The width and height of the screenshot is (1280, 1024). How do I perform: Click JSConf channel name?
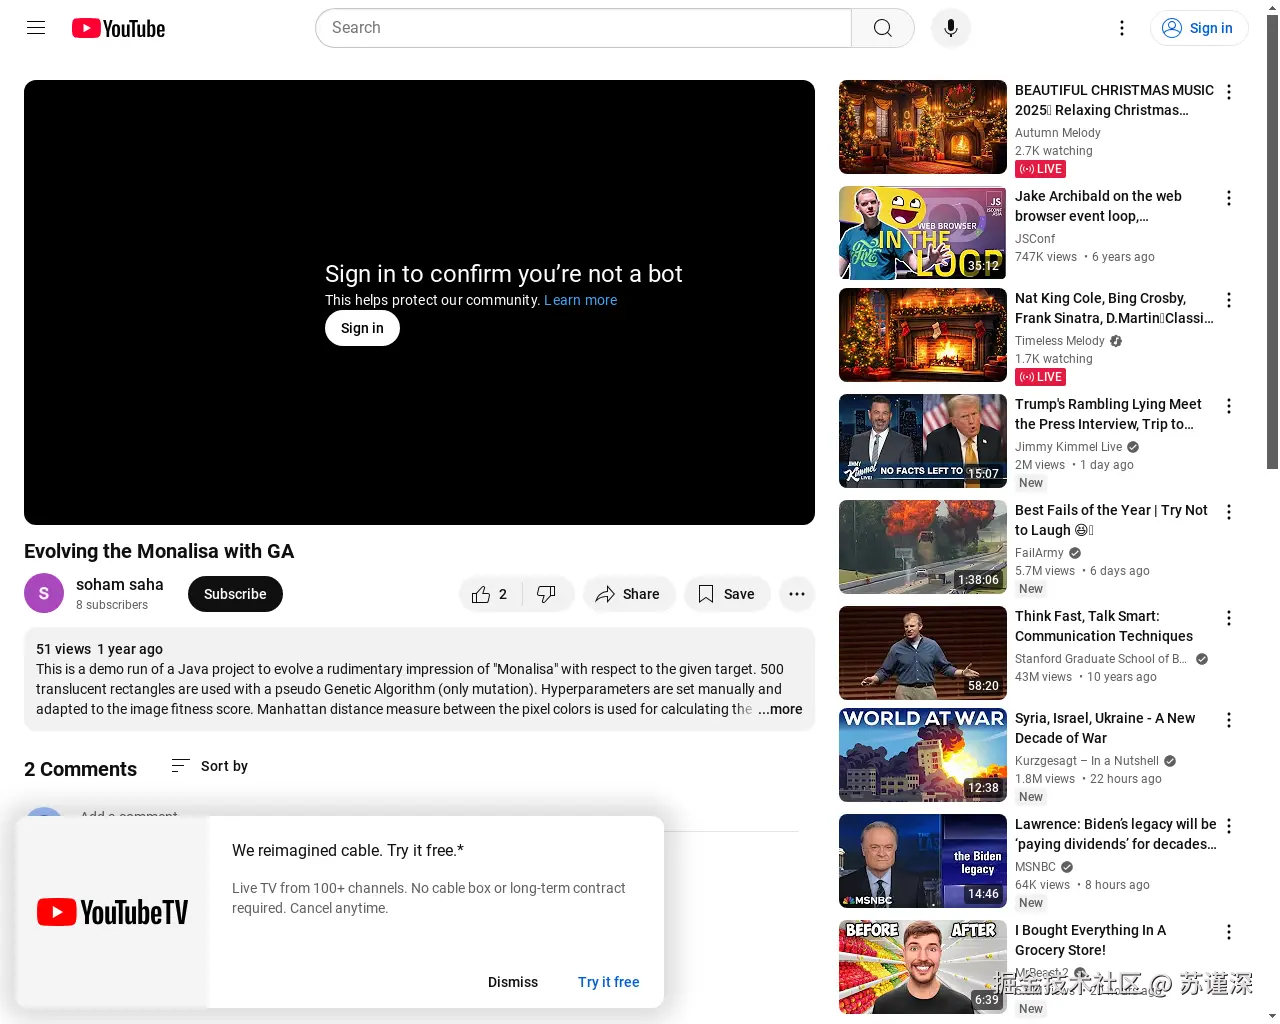(1035, 239)
